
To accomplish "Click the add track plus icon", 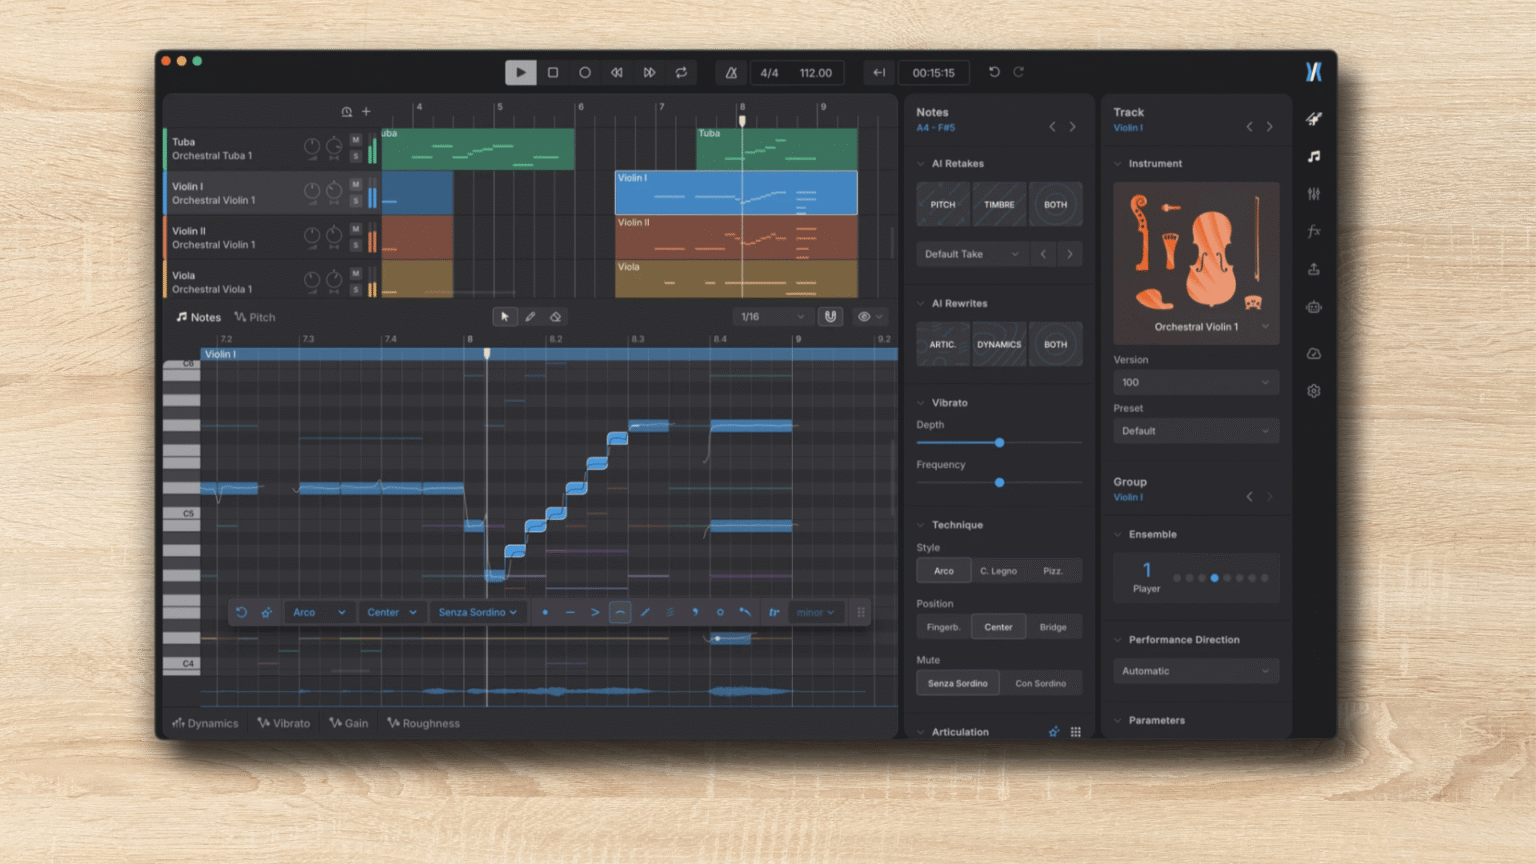I will click(x=366, y=112).
